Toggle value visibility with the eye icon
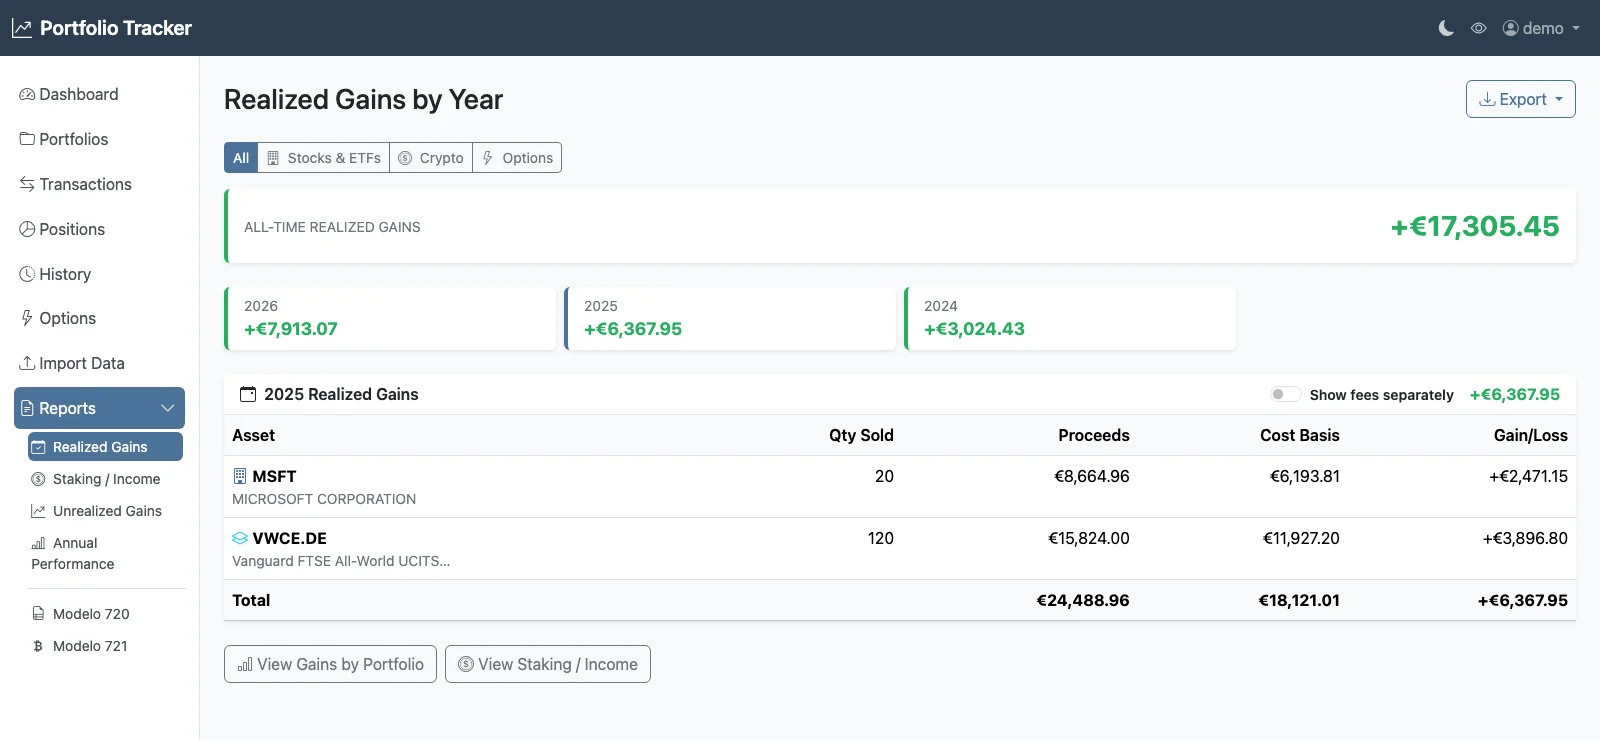The height and width of the screenshot is (740, 1600). tap(1479, 28)
